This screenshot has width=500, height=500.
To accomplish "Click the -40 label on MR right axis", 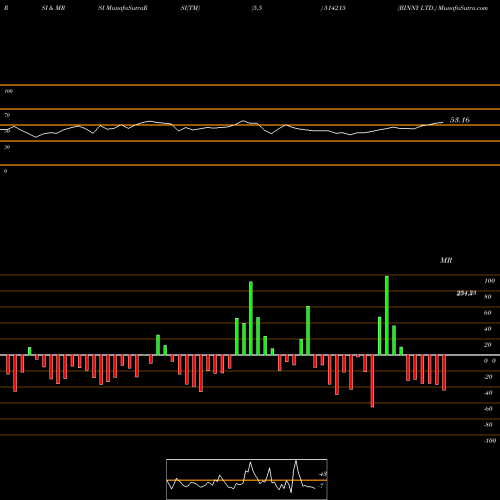I will tap(488, 393).
